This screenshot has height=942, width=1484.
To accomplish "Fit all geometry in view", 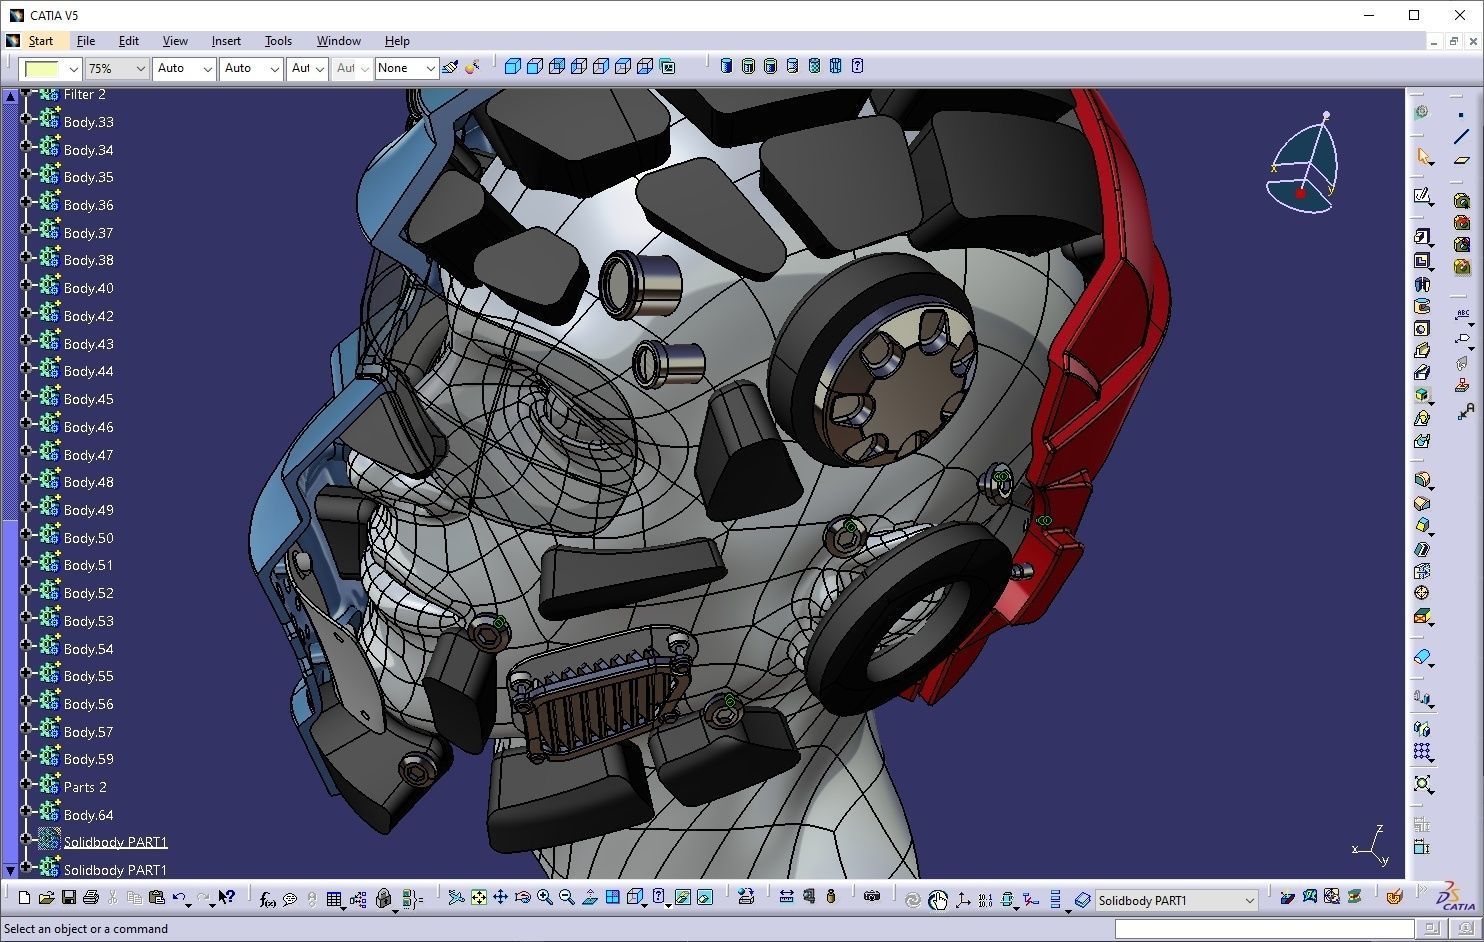I will (x=478, y=898).
